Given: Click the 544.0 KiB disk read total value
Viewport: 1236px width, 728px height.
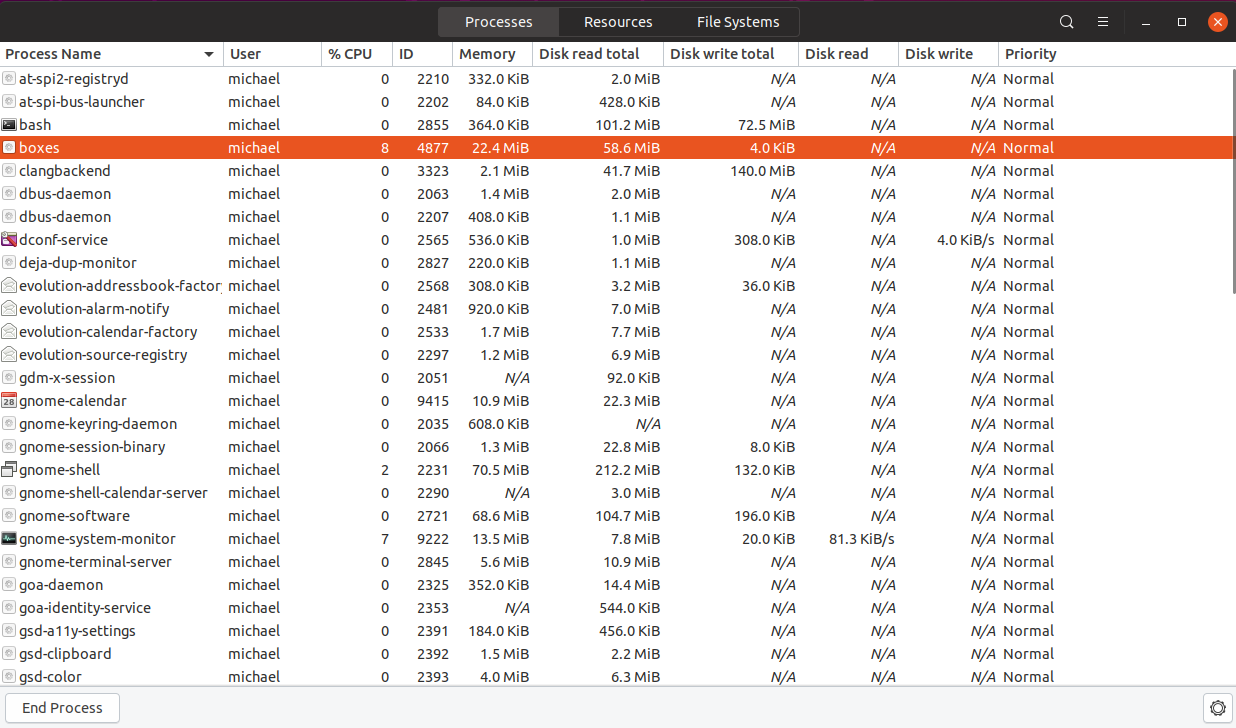Looking at the screenshot, I should click(x=627, y=608).
